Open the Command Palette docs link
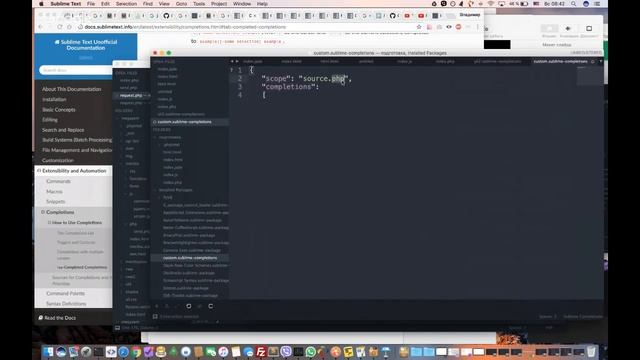The width and height of the screenshot is (640, 360). point(65,293)
